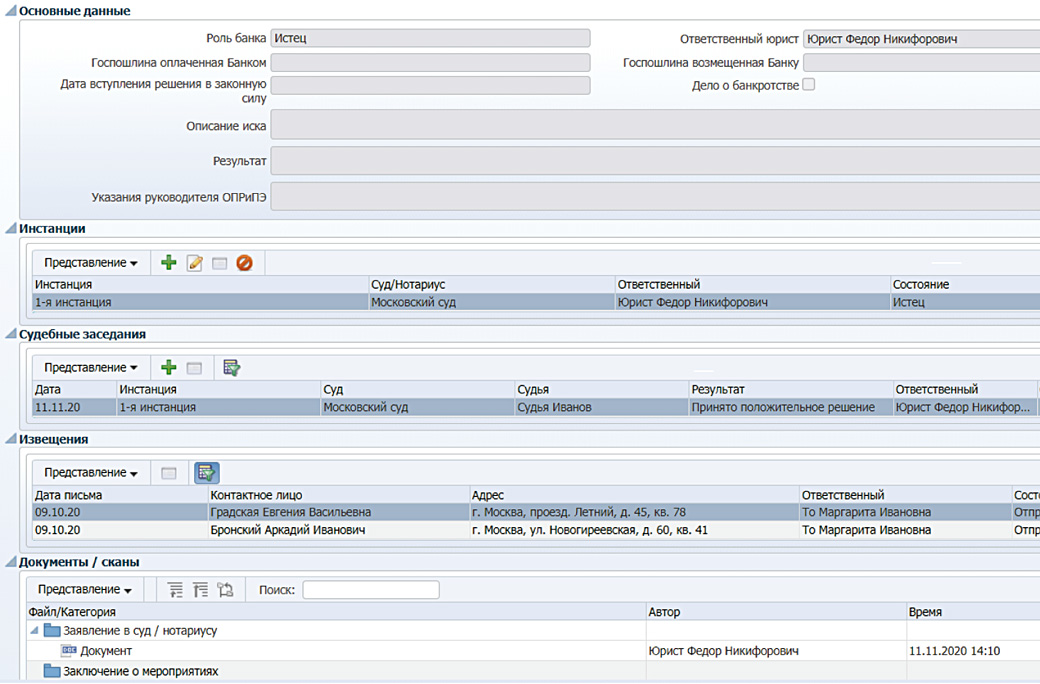Click the expand all icon in Документы toolbar
Image resolution: width=1040 pixels, height=684 pixels.
coord(176,590)
